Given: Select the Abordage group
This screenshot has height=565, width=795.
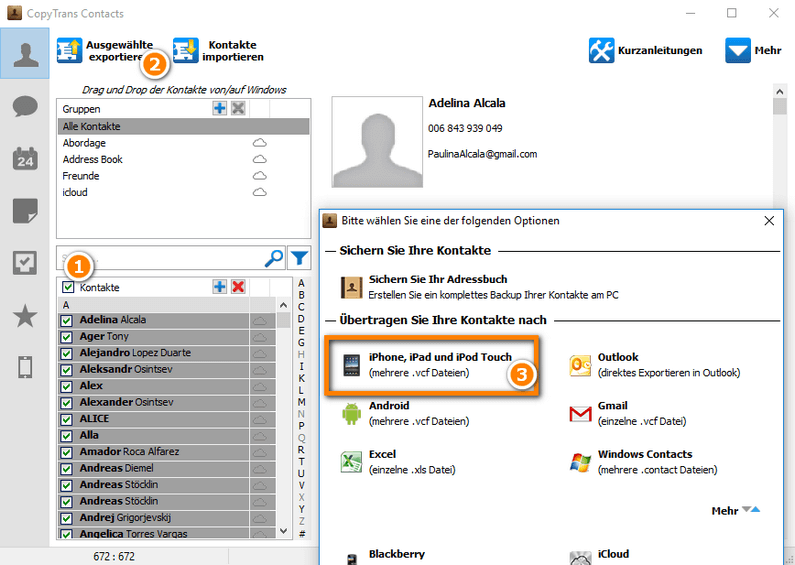Looking at the screenshot, I should (x=183, y=143).
